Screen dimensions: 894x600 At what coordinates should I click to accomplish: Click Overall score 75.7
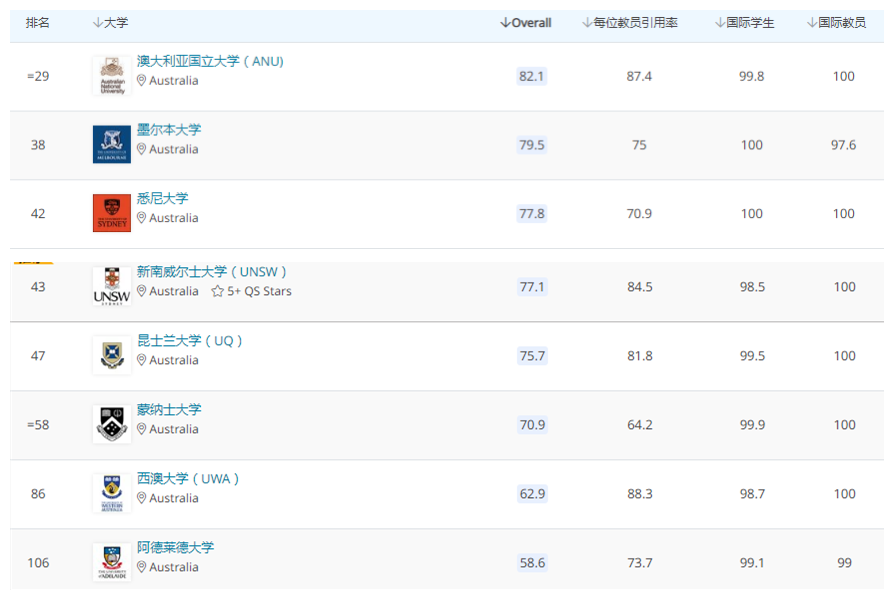[x=532, y=356]
